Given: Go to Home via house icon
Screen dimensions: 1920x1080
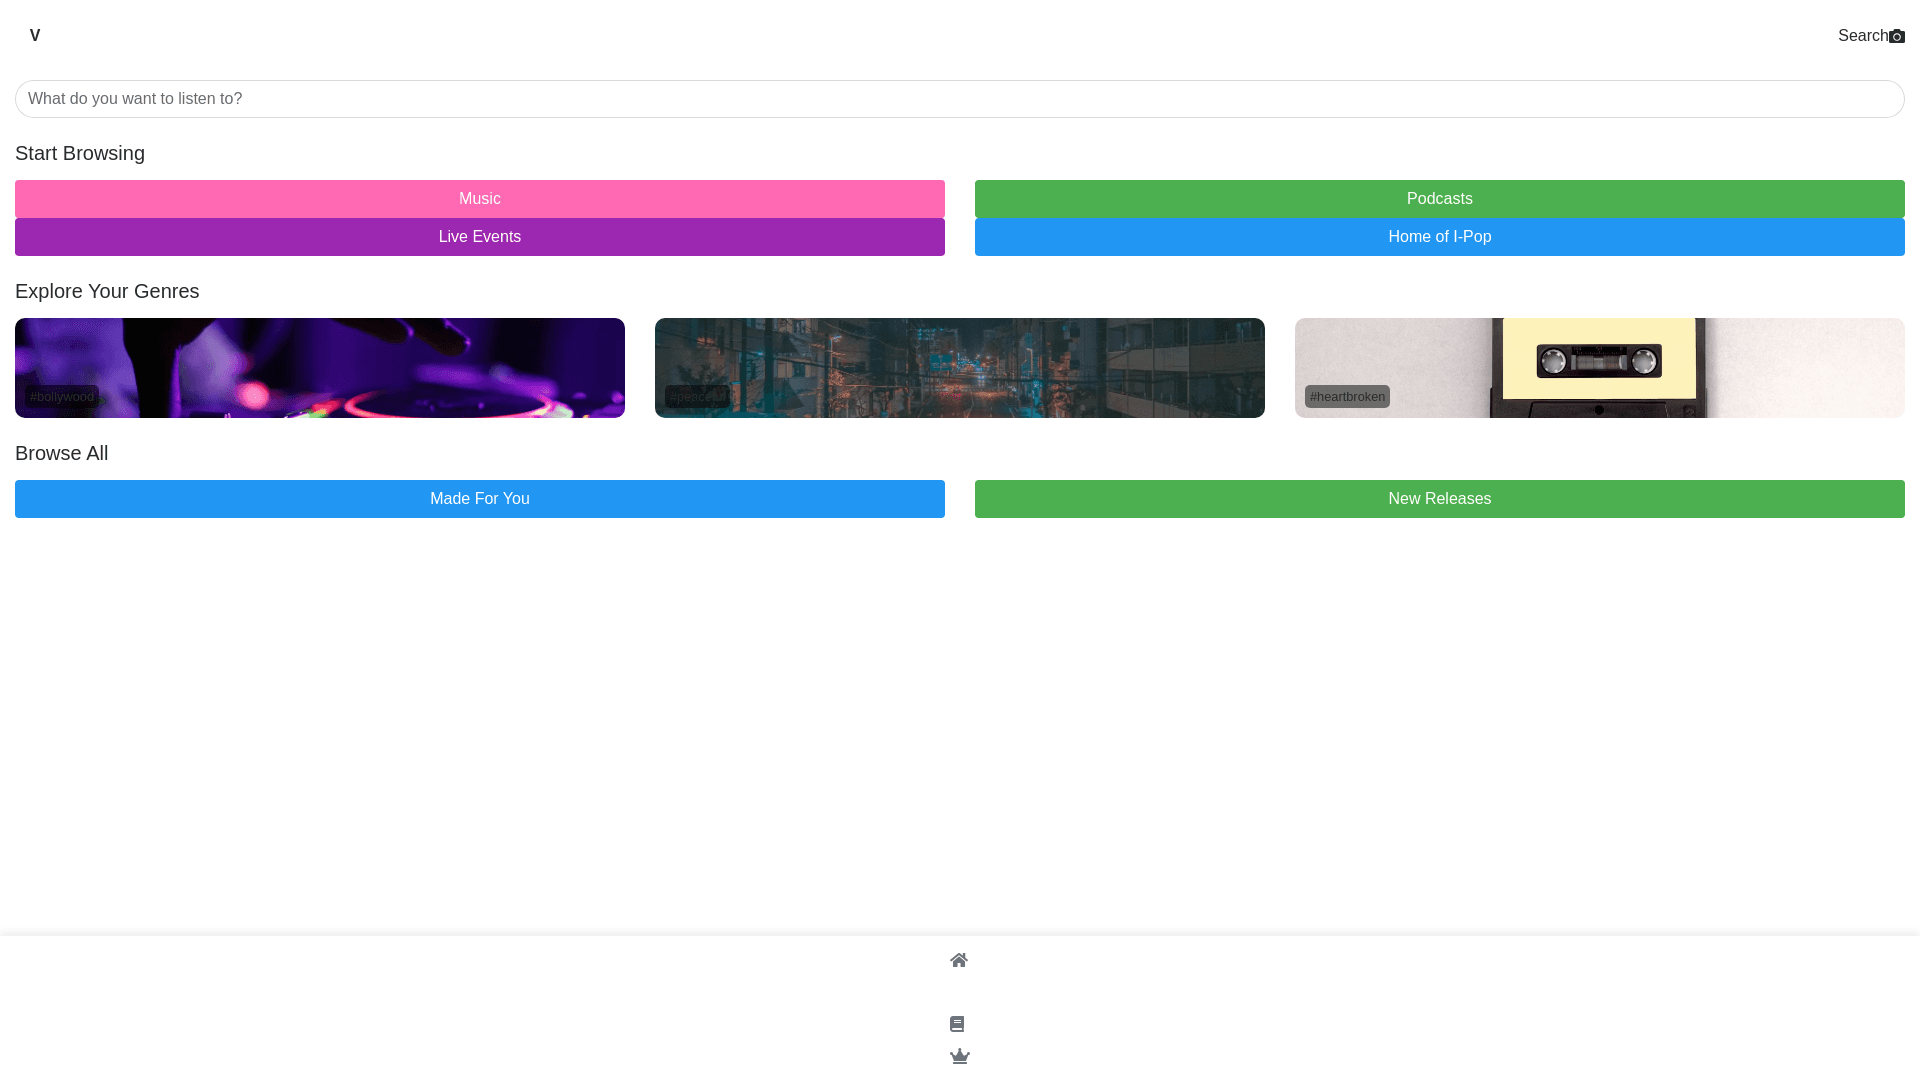Looking at the screenshot, I should coord(958,960).
